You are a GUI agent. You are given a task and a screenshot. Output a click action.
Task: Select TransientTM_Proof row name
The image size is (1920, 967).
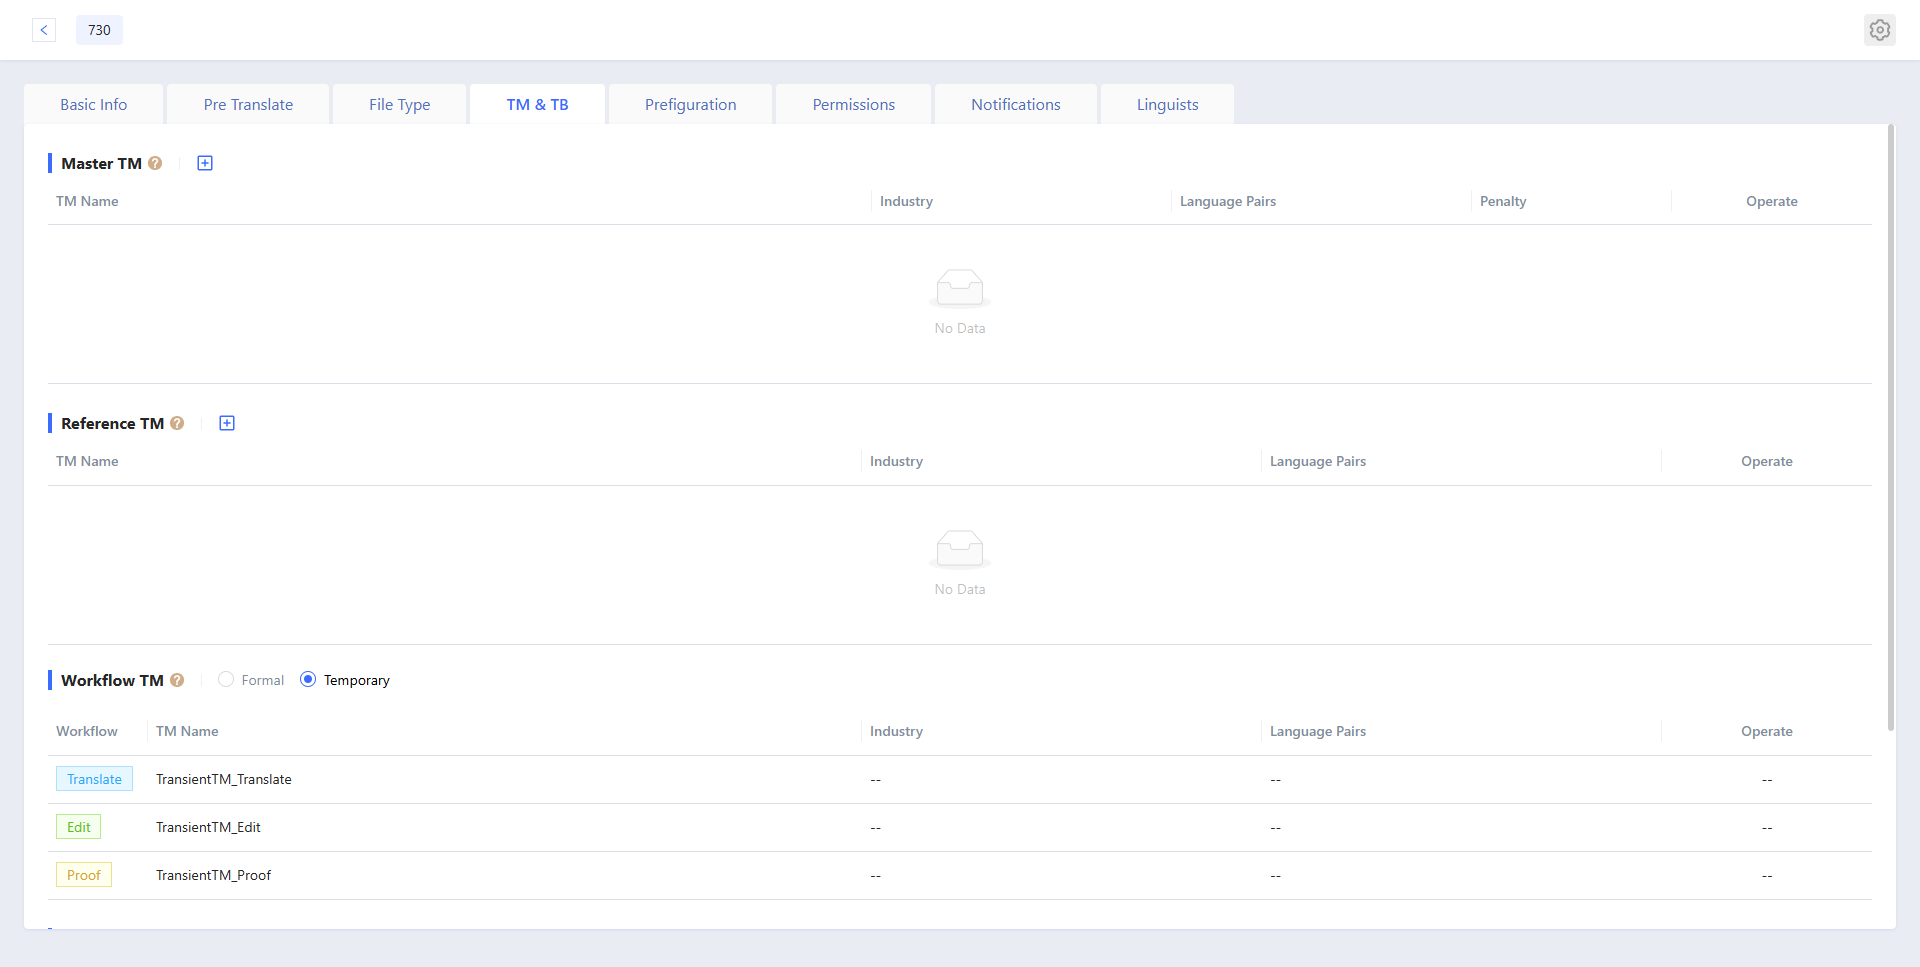[213, 875]
